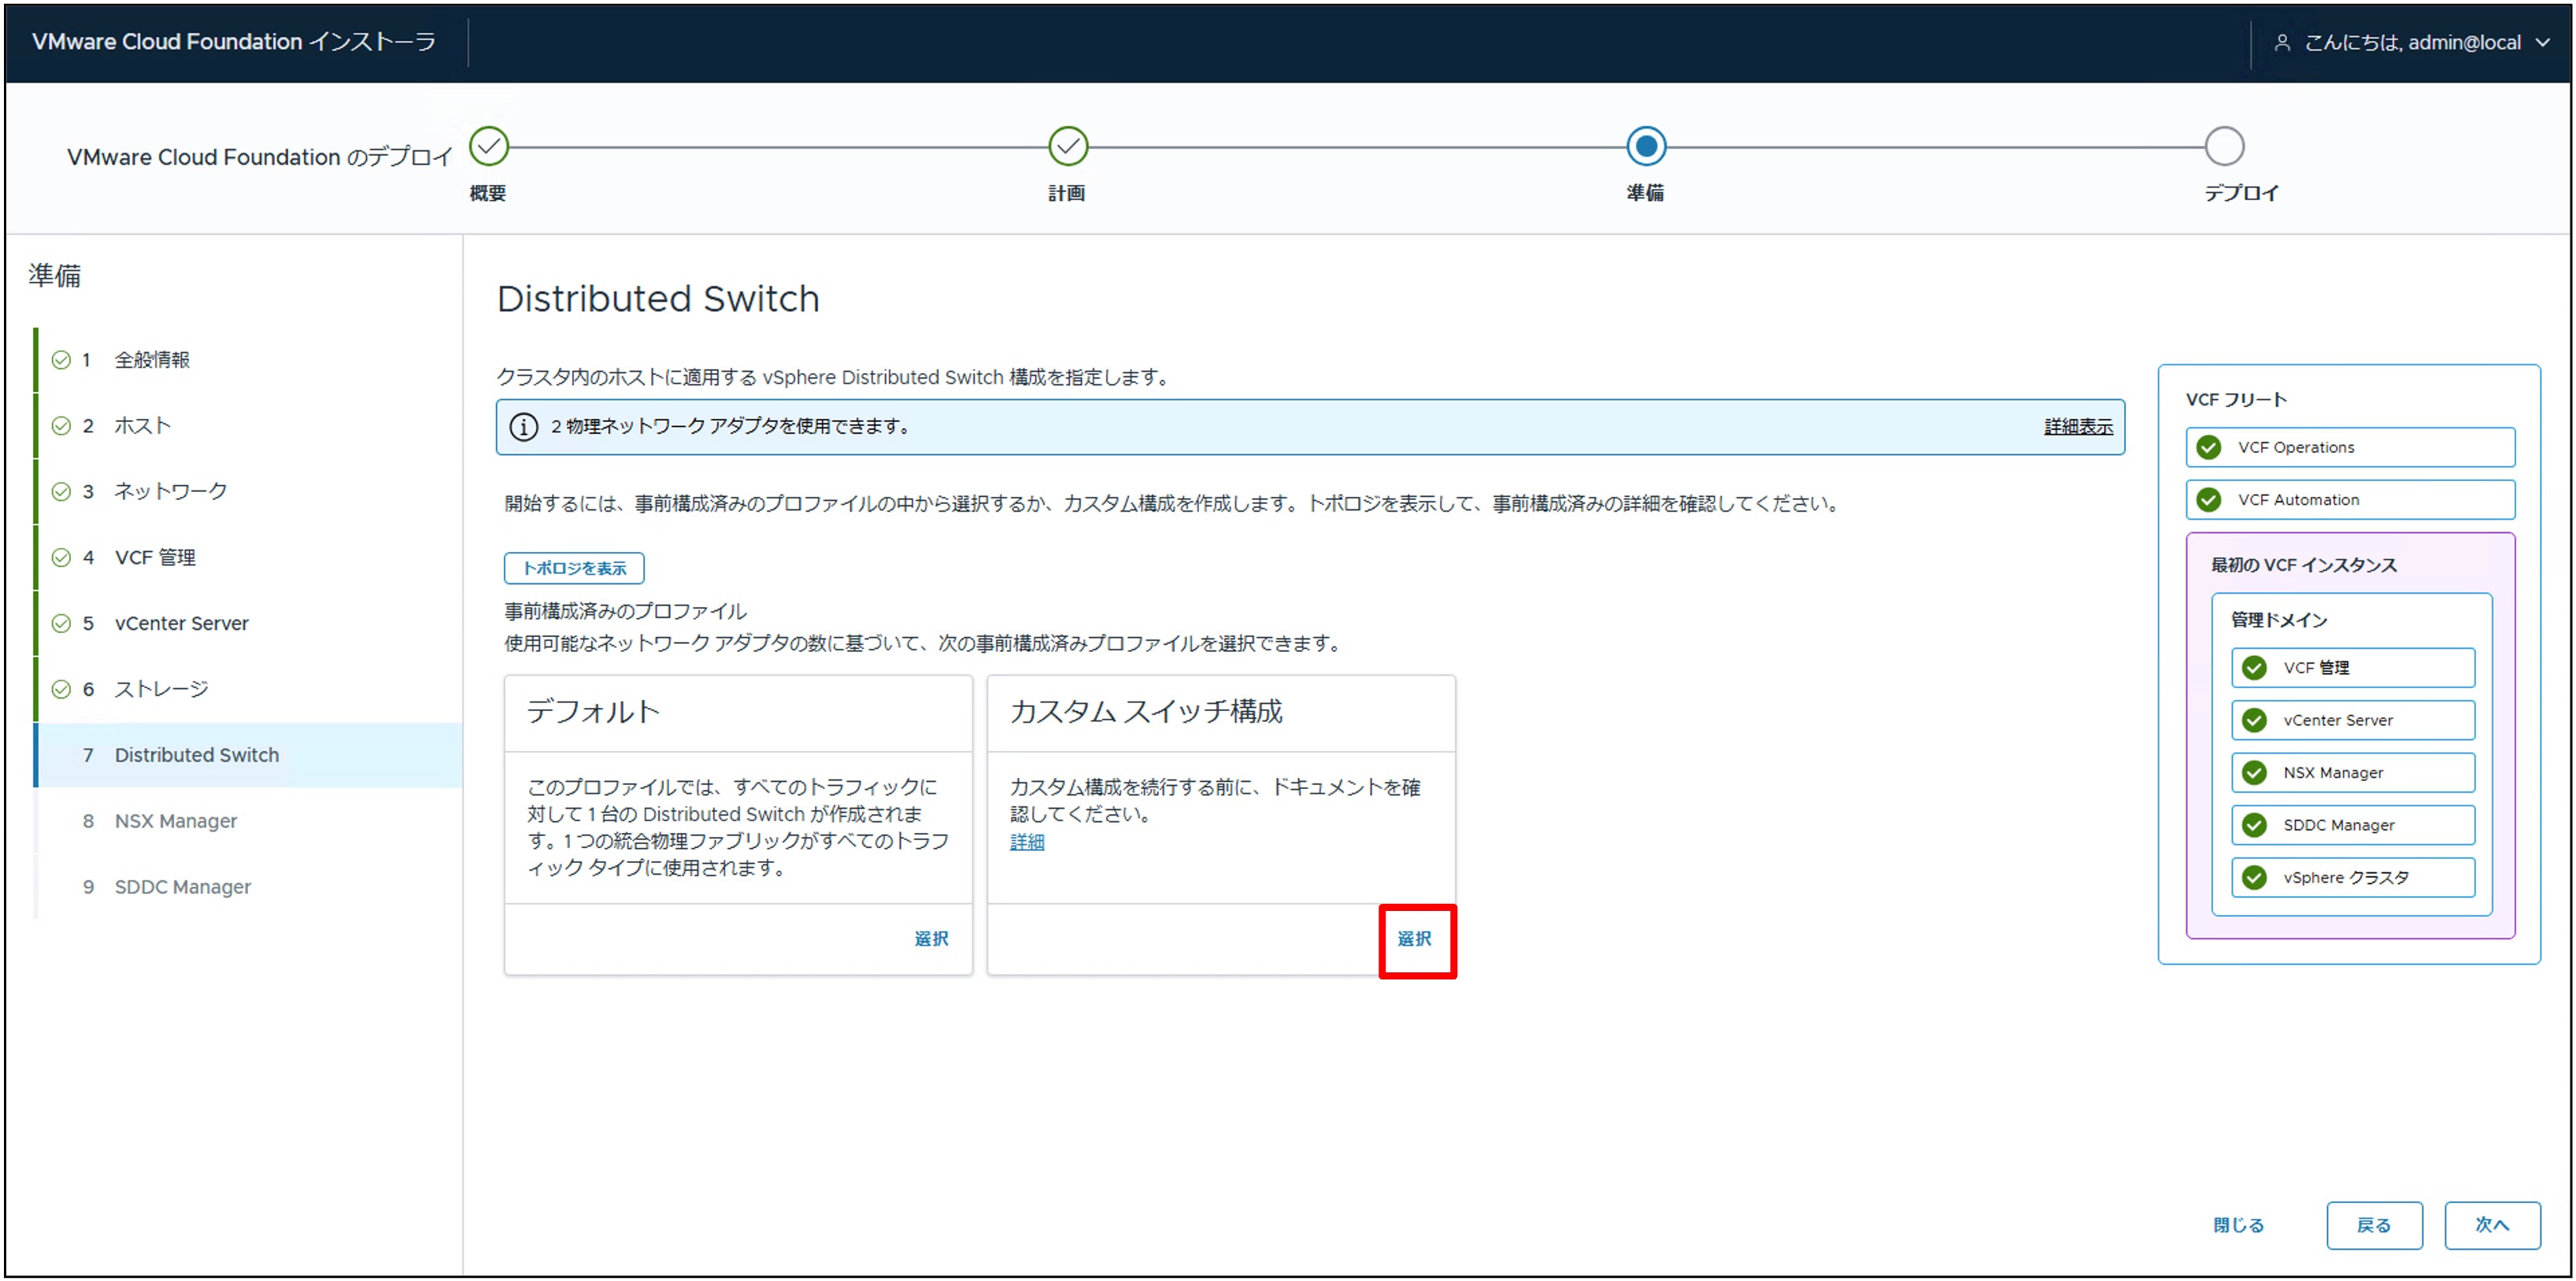Click the 詳細表示 link in the info banner
This screenshot has width=2576, height=1281.
click(x=2078, y=427)
